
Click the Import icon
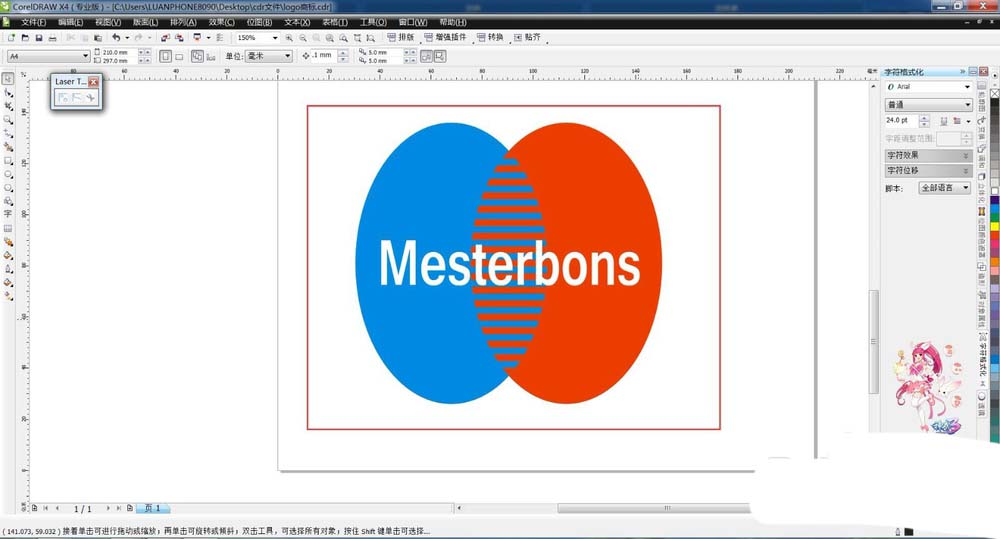tap(165, 38)
